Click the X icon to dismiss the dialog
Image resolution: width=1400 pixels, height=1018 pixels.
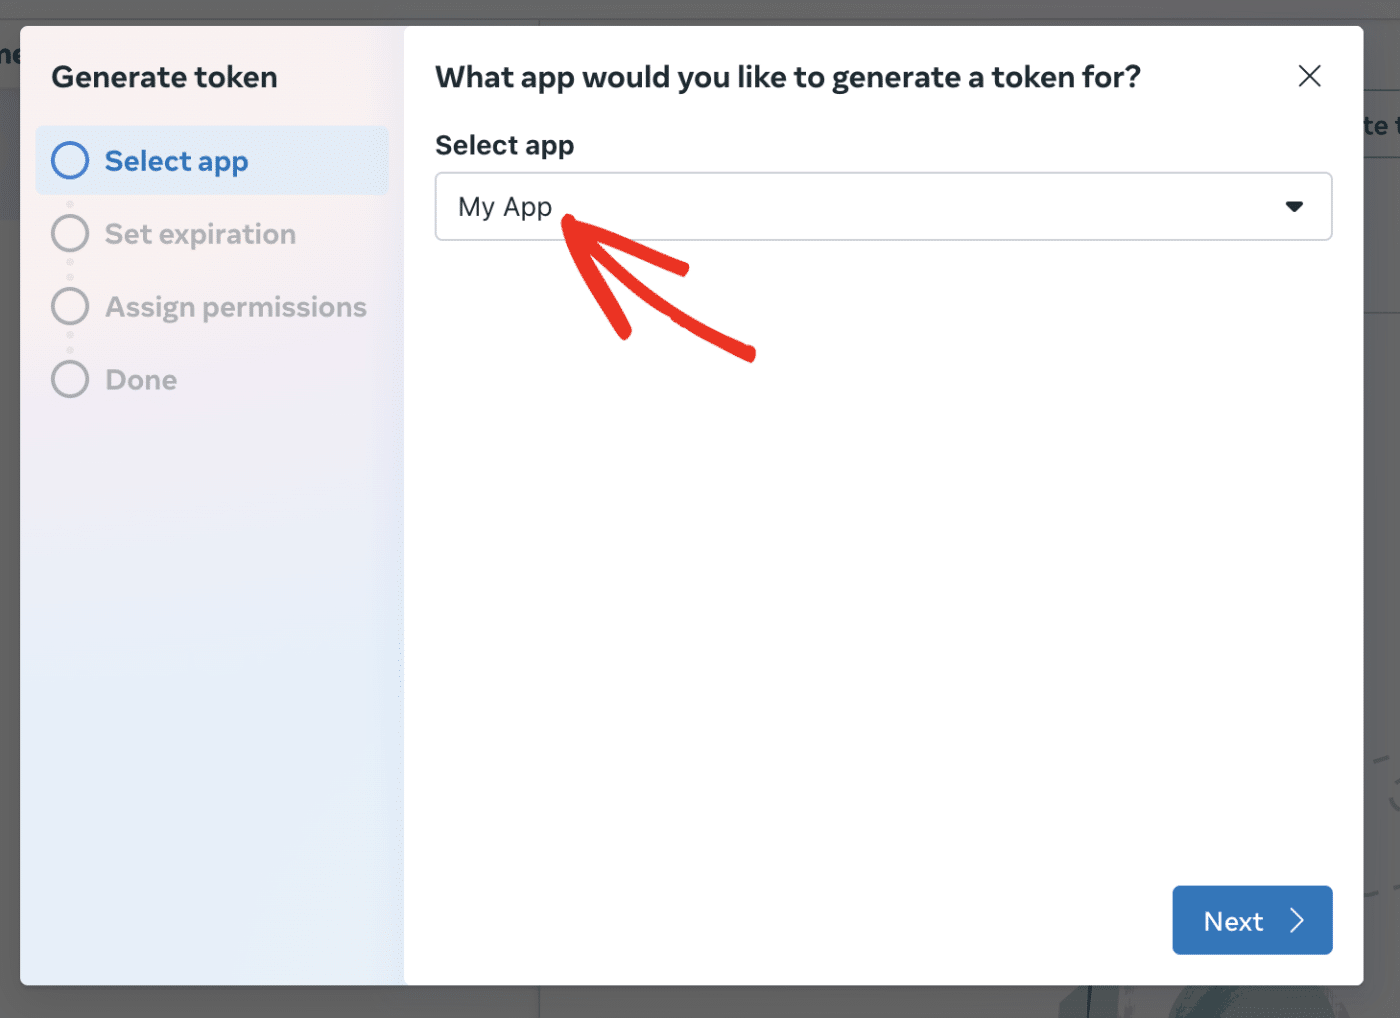click(1310, 76)
